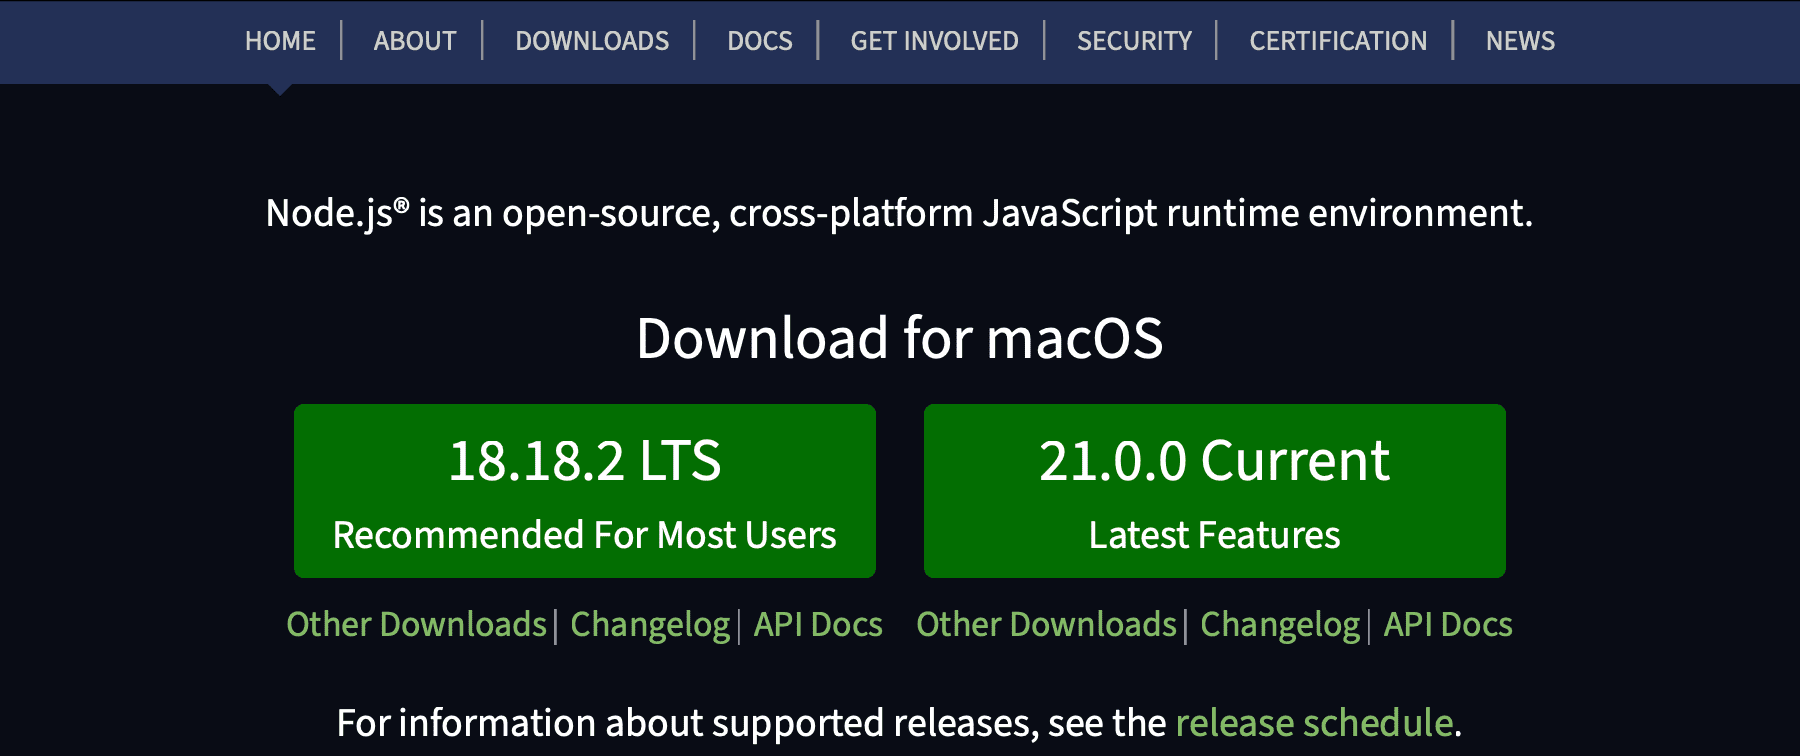Open the HOME navigation item

(x=280, y=41)
